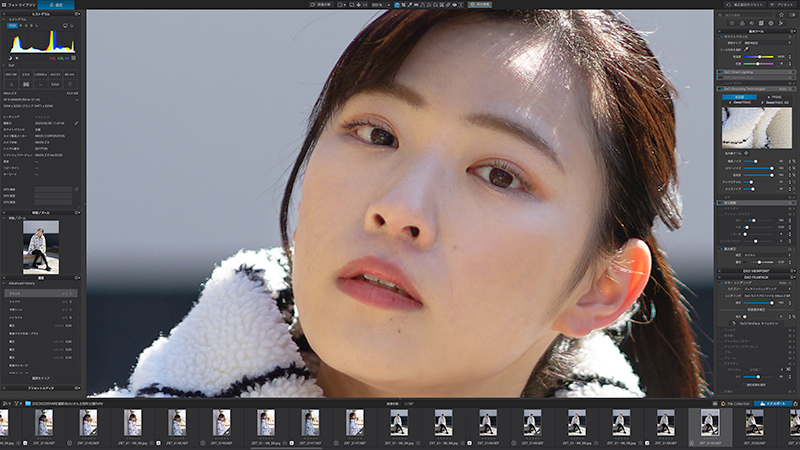Select the white balance eyedropper toolbar icon

[410, 5]
